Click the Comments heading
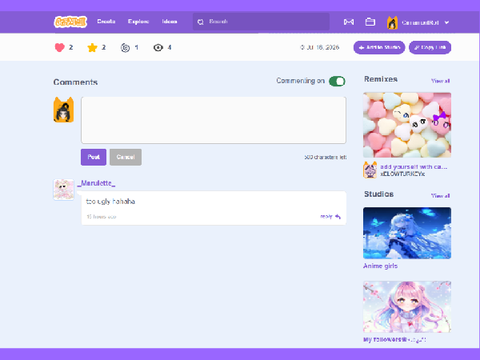The image size is (480, 360). coord(76,82)
